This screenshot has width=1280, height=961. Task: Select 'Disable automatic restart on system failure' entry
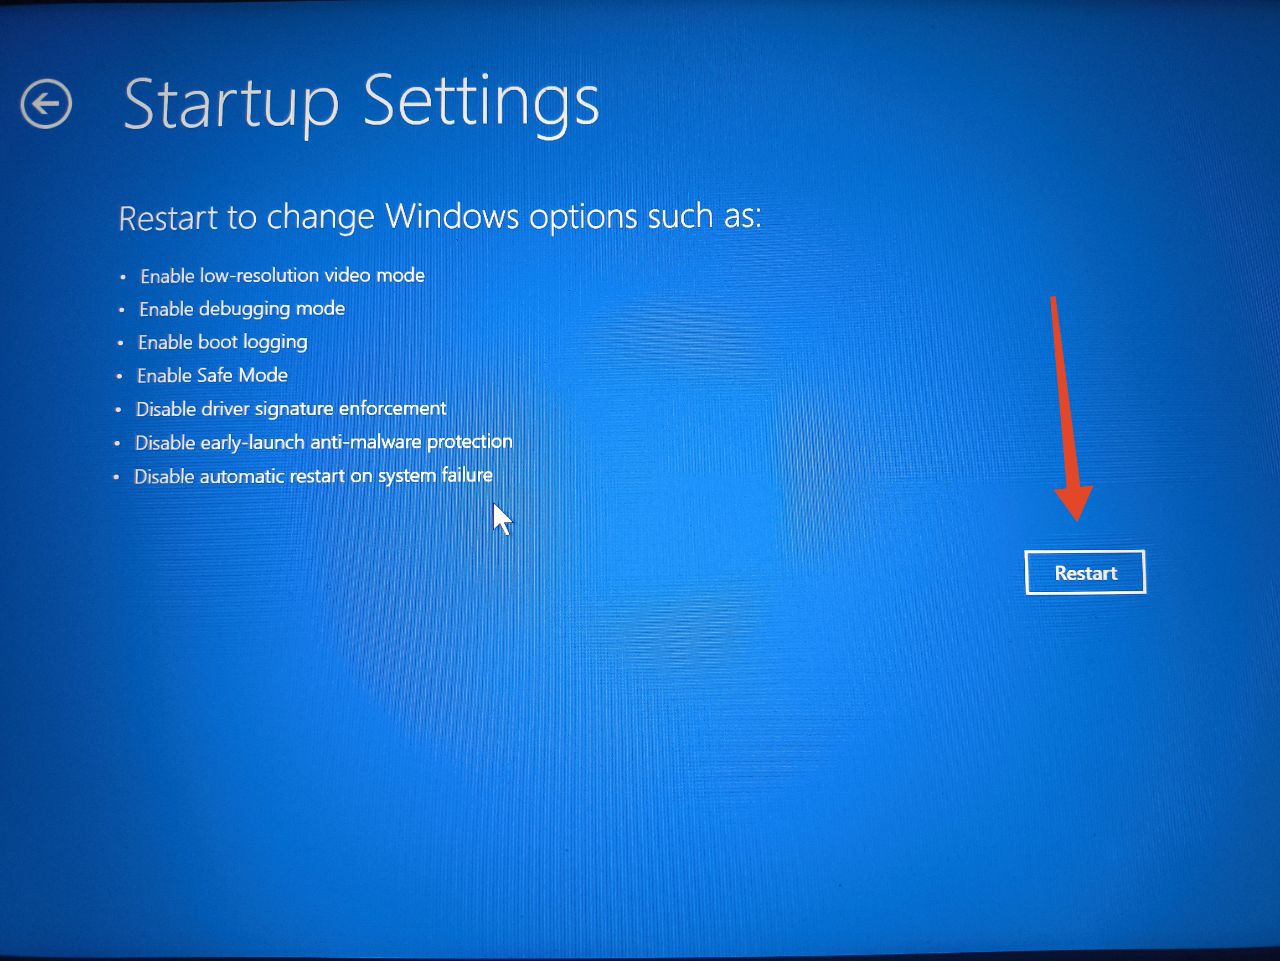(x=313, y=476)
